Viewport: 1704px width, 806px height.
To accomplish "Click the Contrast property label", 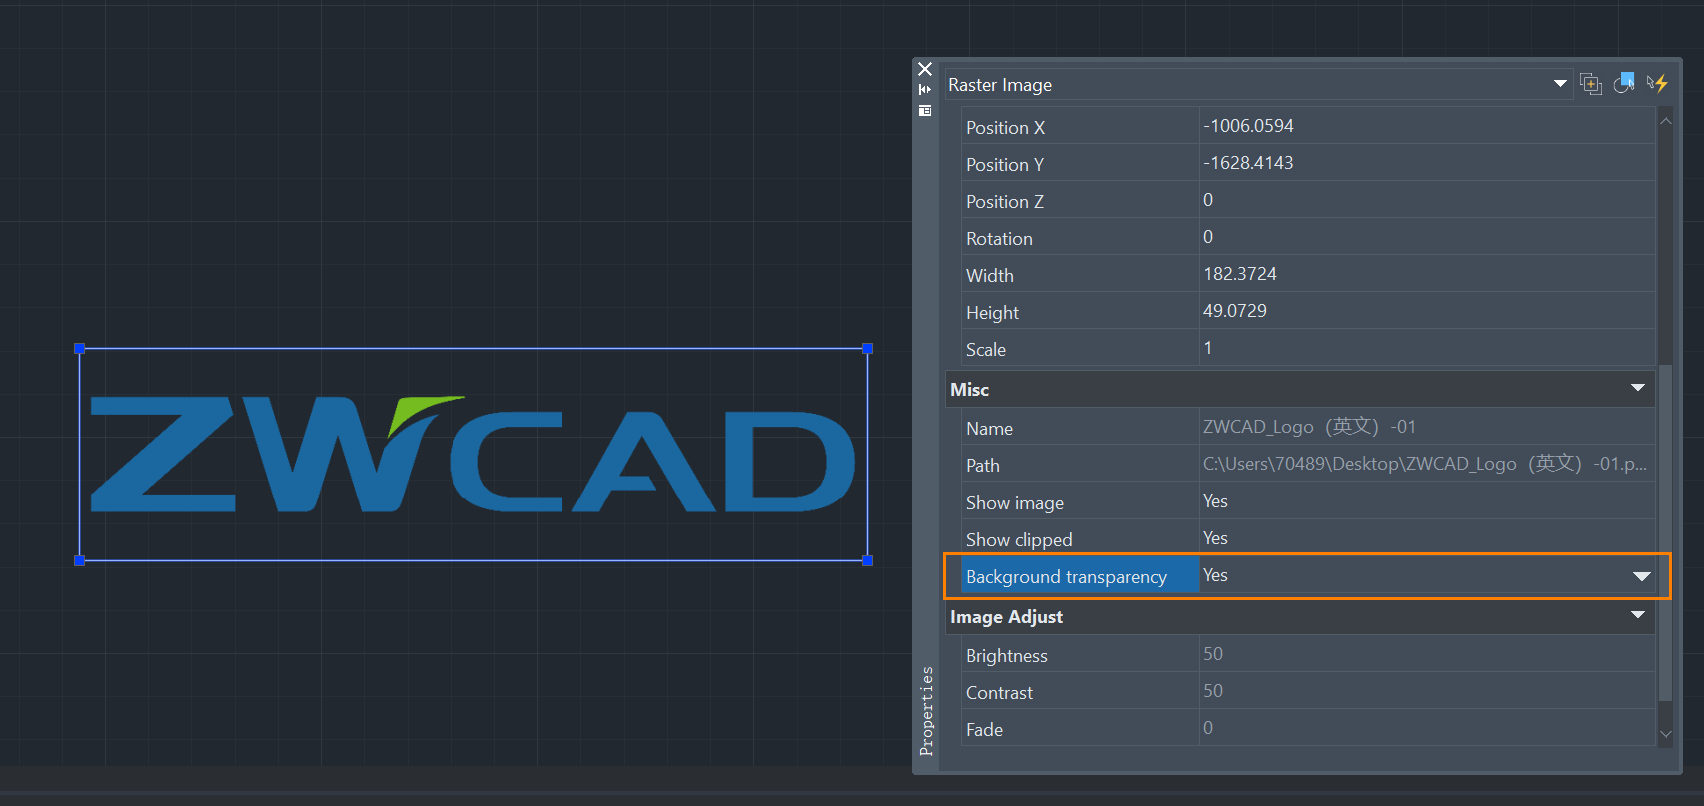I will tap(999, 693).
